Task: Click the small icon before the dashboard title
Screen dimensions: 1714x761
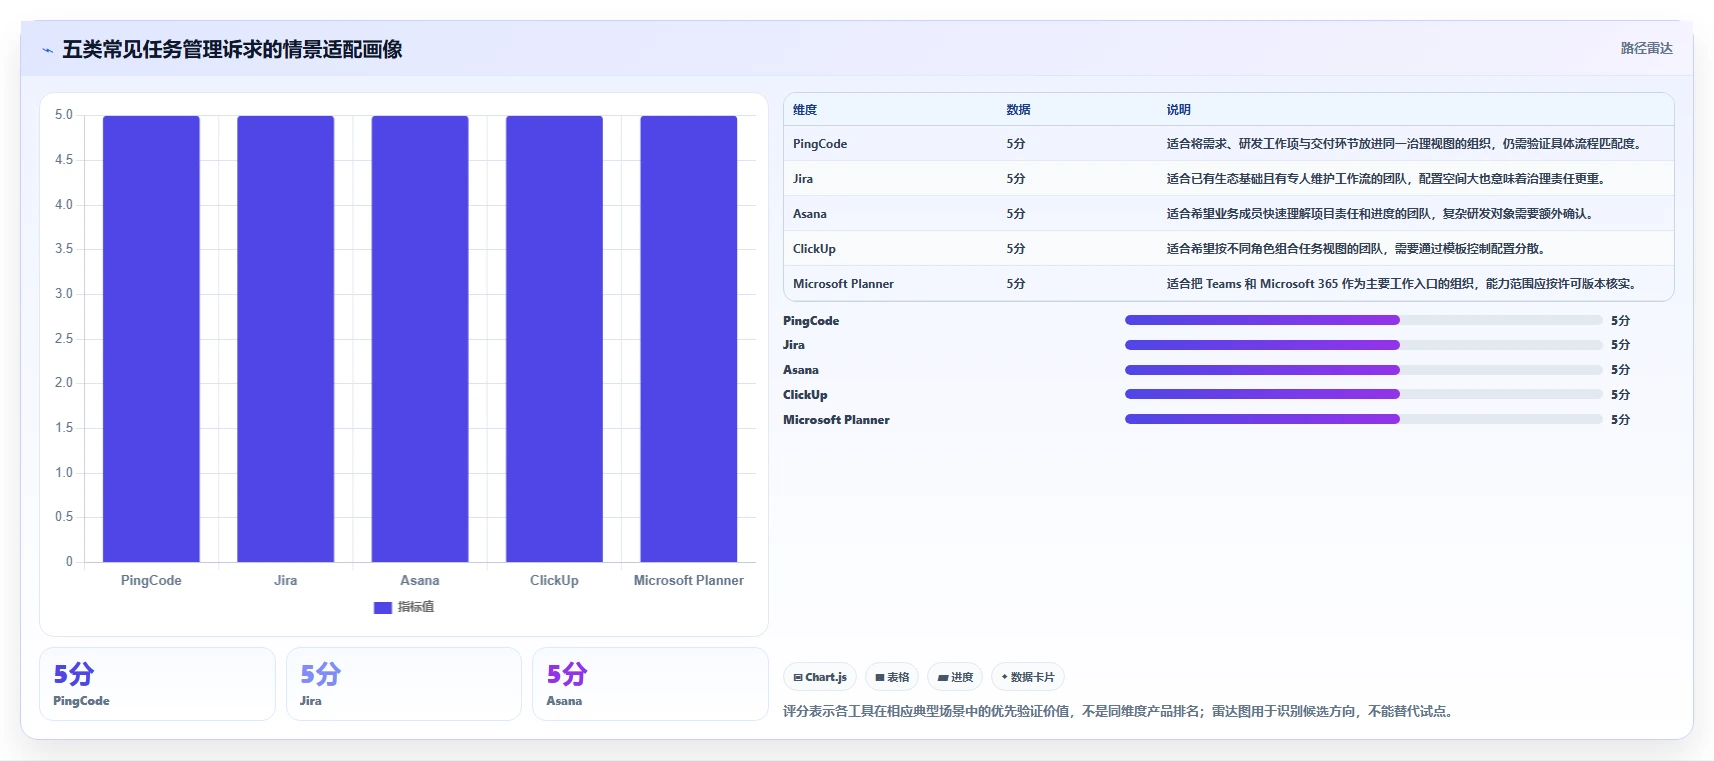Action: pos(47,50)
